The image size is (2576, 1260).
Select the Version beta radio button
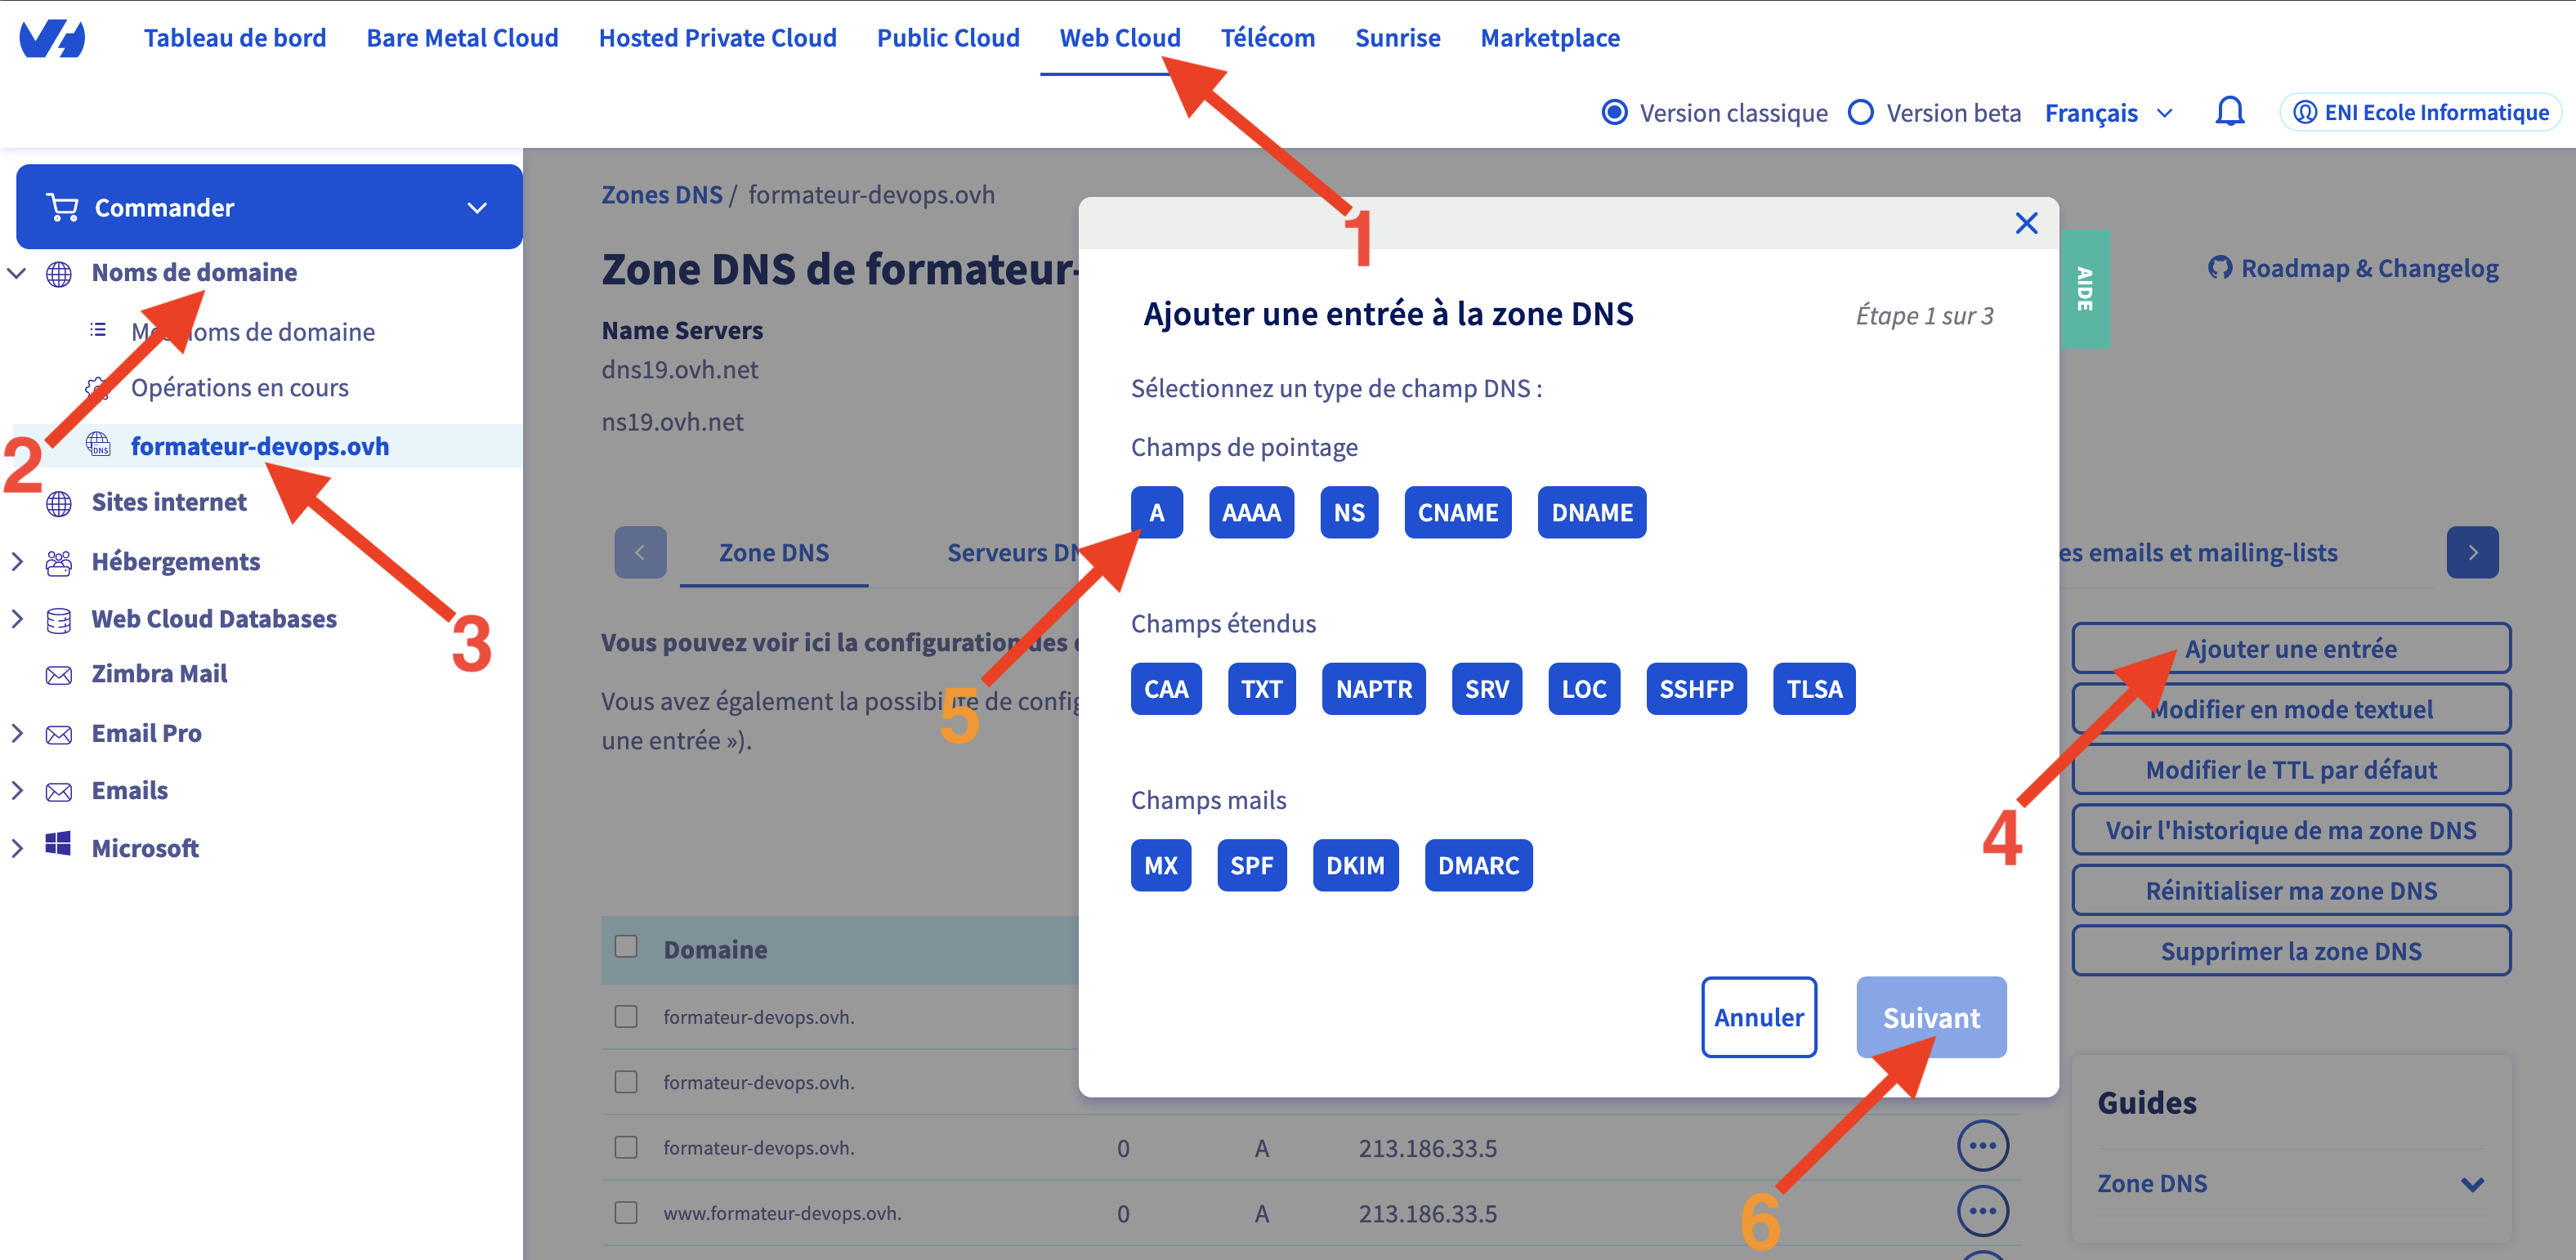(1860, 112)
